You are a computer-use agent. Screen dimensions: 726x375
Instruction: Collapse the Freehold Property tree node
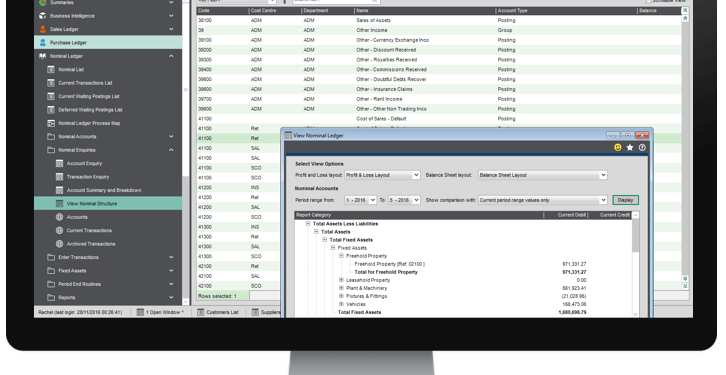(341, 256)
